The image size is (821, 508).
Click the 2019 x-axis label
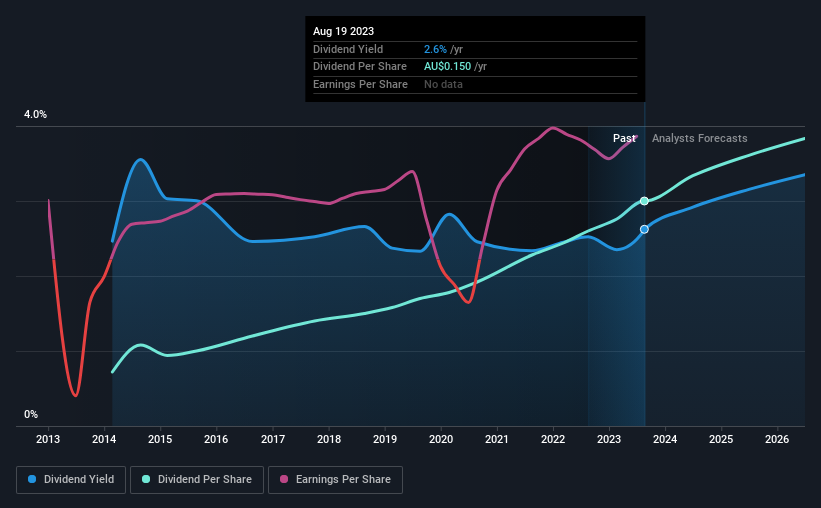[385, 439]
